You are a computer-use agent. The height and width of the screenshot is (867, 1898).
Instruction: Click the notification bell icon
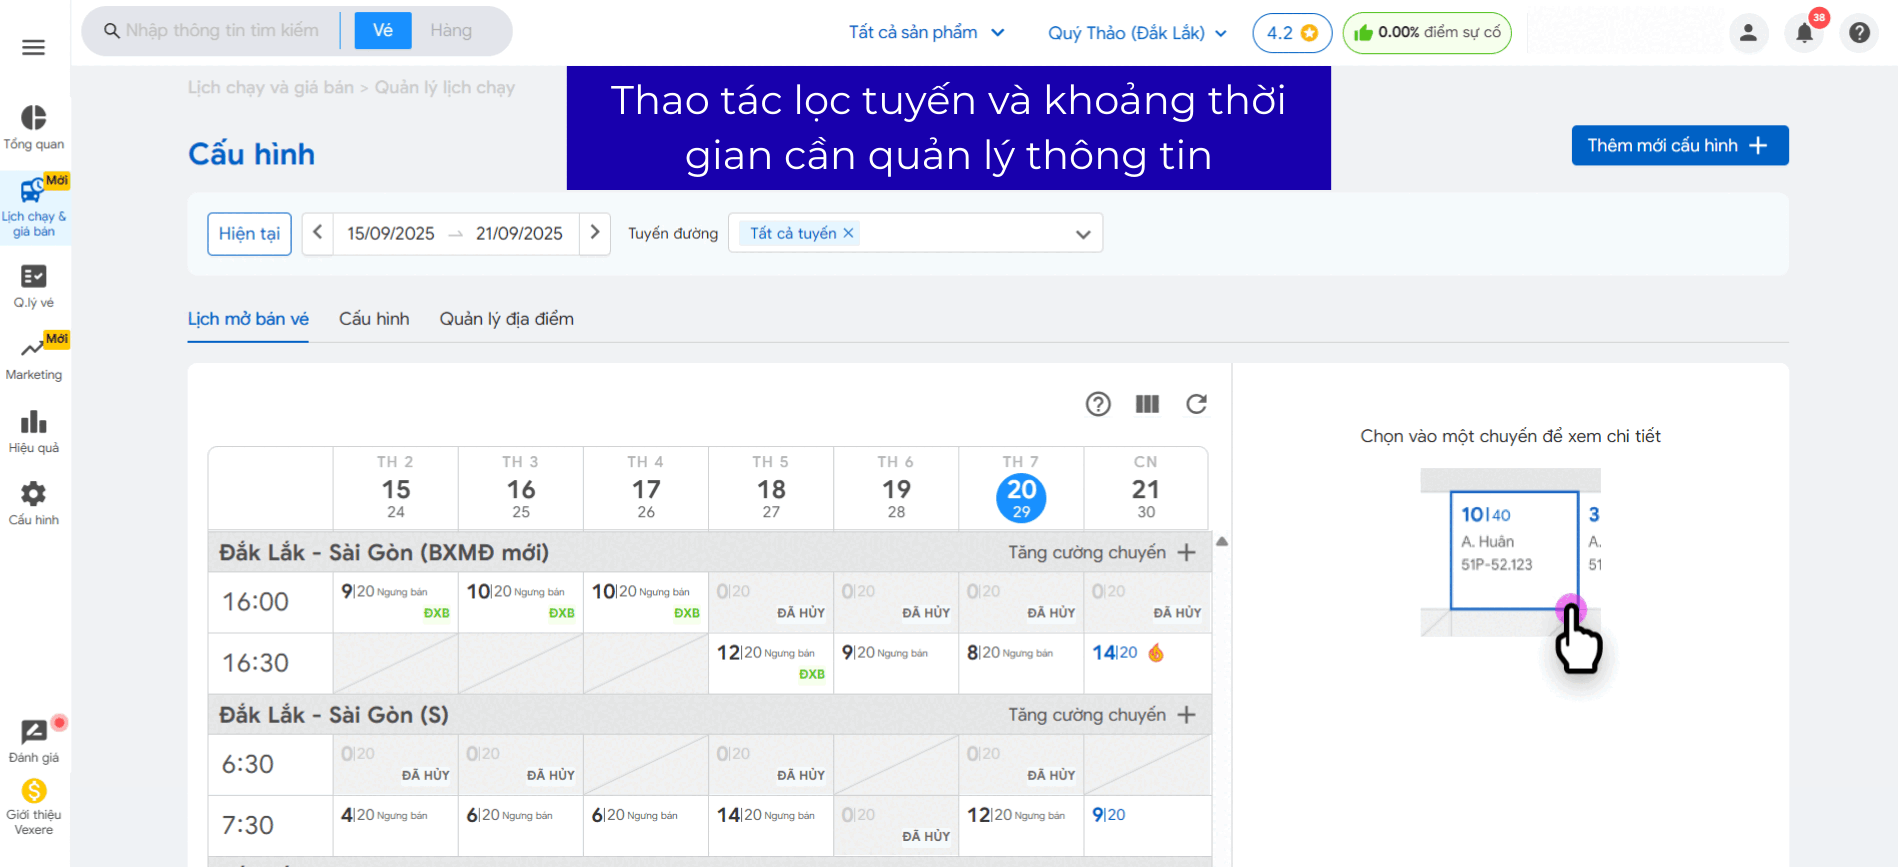(1804, 33)
